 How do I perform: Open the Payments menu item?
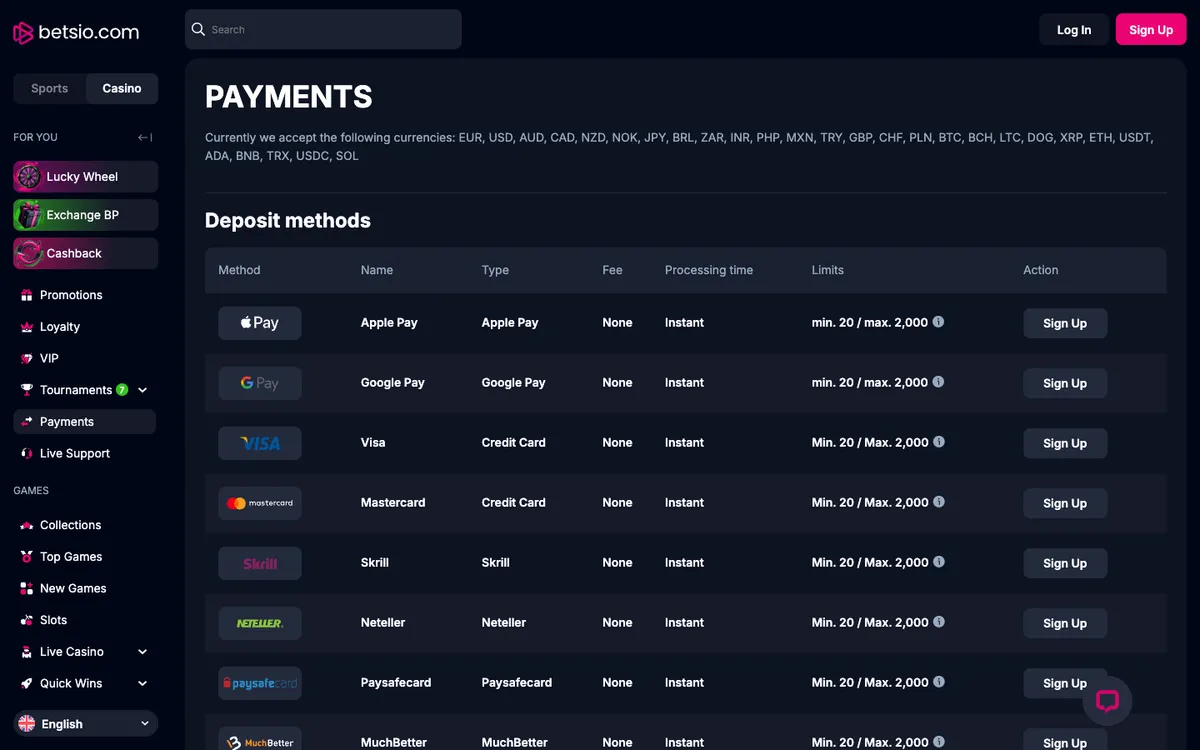point(85,422)
